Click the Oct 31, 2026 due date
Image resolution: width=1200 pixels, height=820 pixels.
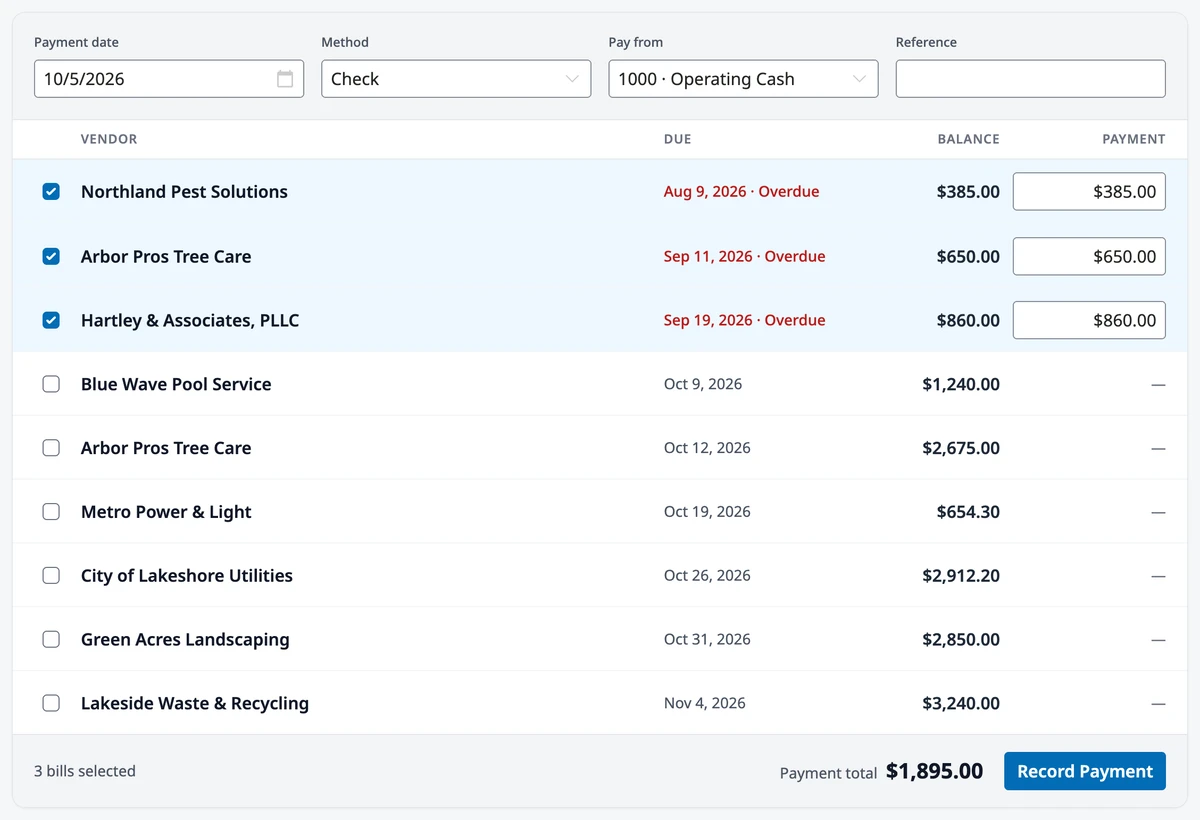click(x=707, y=640)
